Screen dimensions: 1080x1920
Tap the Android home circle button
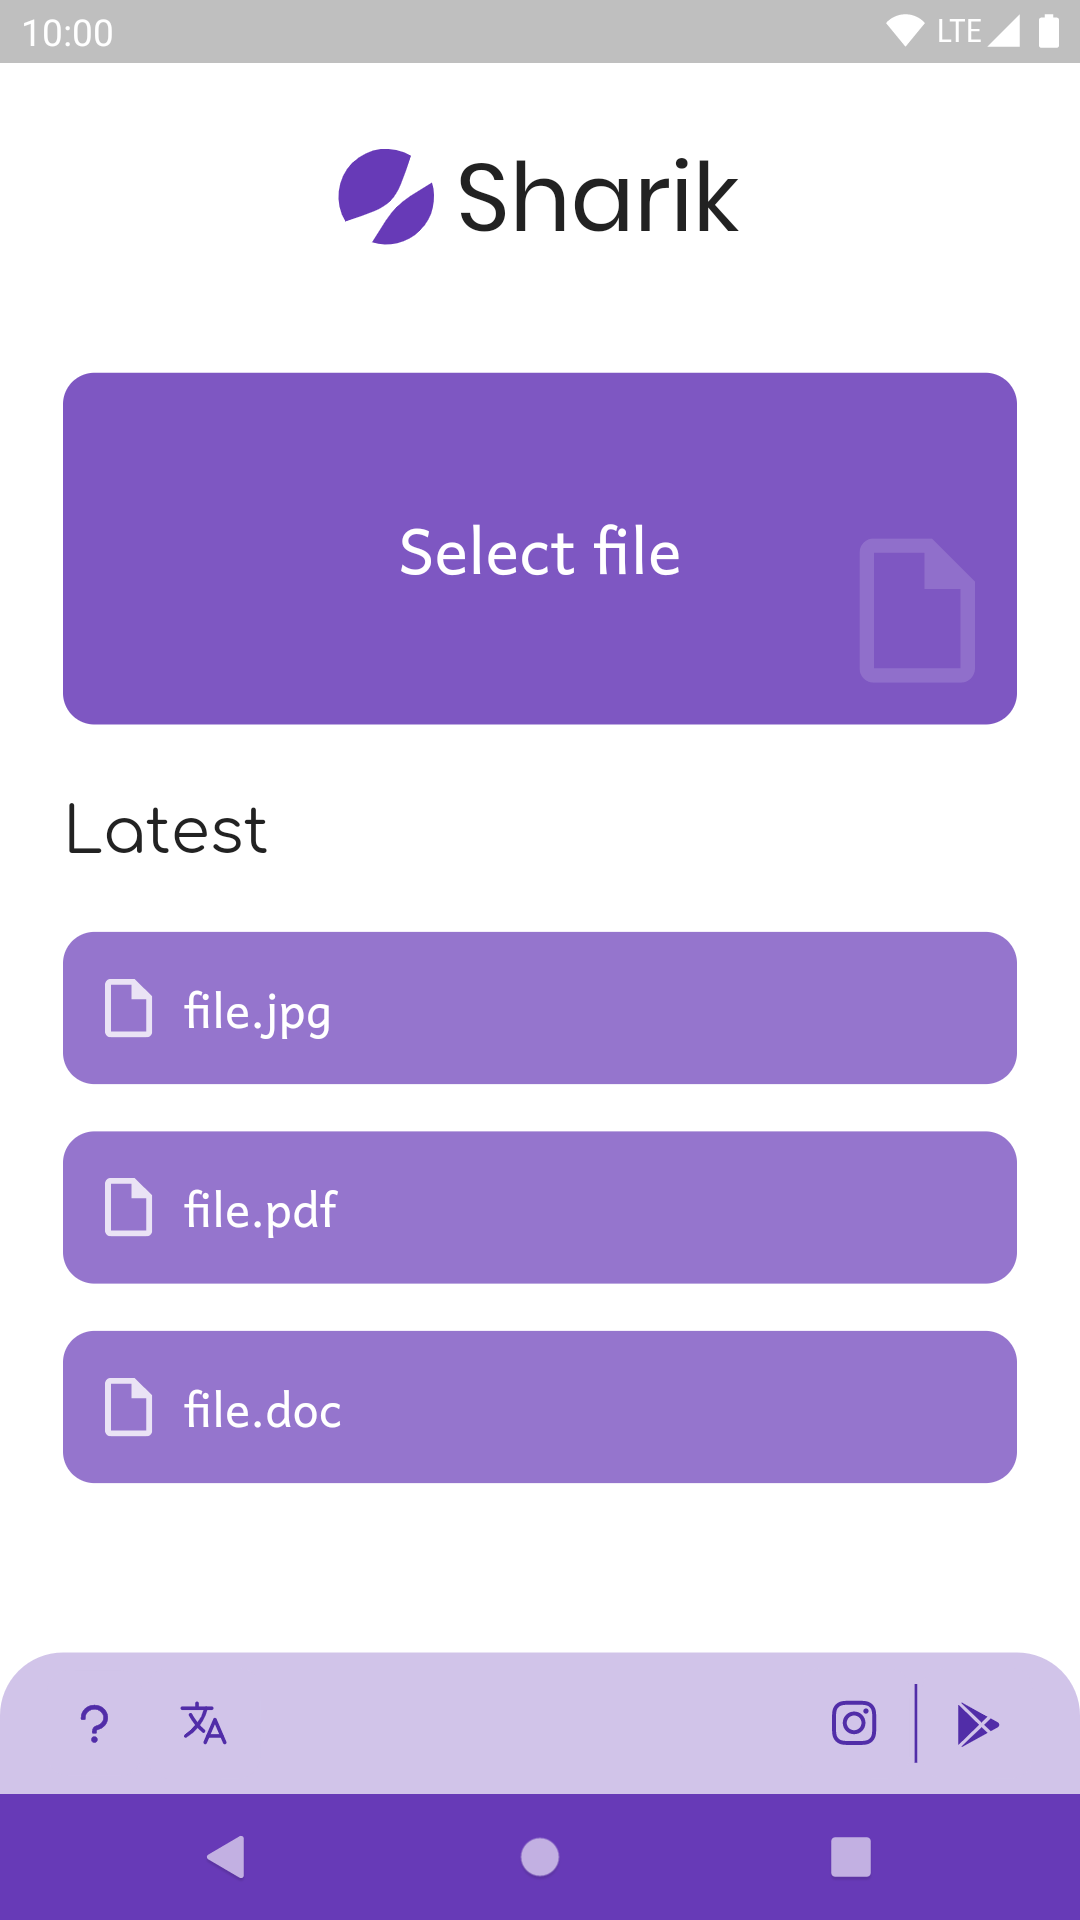[540, 1857]
